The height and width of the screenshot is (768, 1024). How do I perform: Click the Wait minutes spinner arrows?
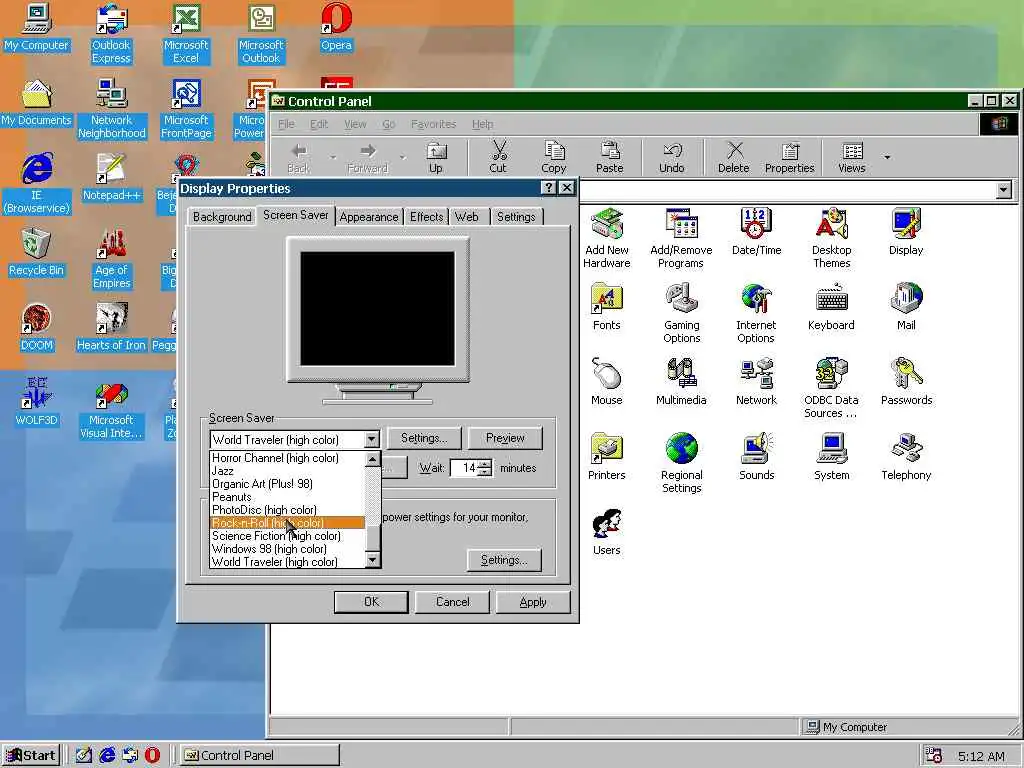pyautogui.click(x=485, y=468)
